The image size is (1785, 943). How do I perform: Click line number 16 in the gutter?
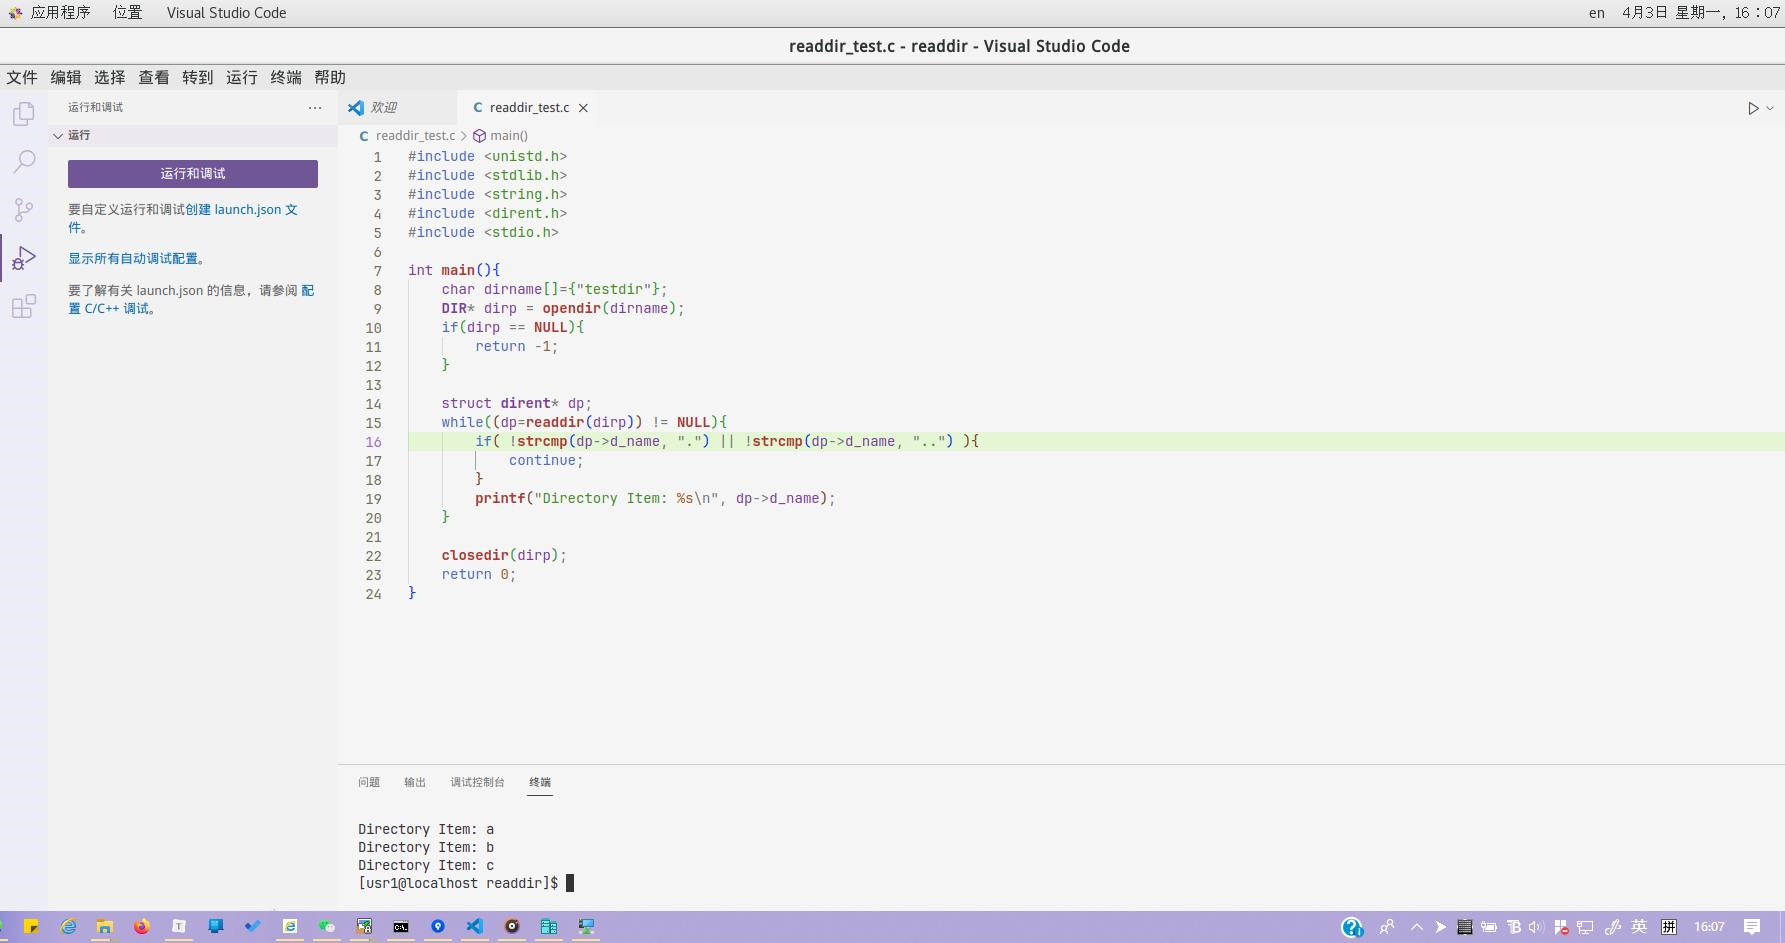373,442
